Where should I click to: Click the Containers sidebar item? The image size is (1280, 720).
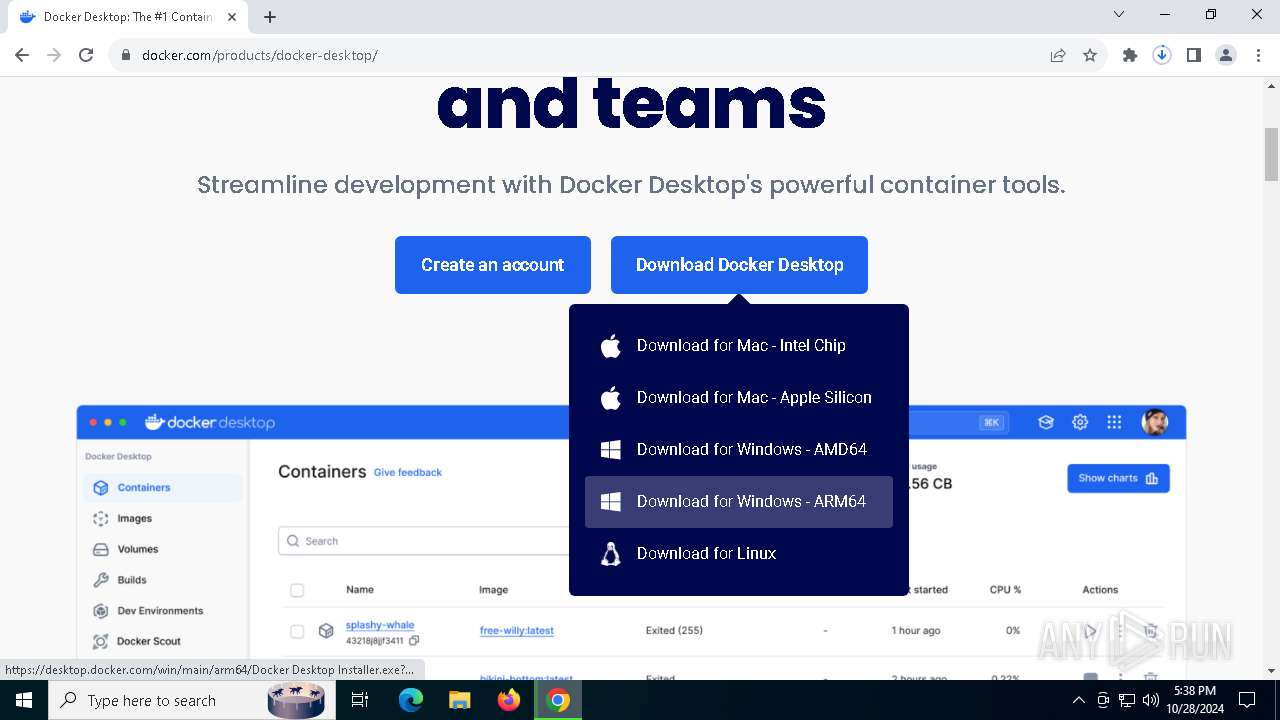pyautogui.click(x=163, y=487)
